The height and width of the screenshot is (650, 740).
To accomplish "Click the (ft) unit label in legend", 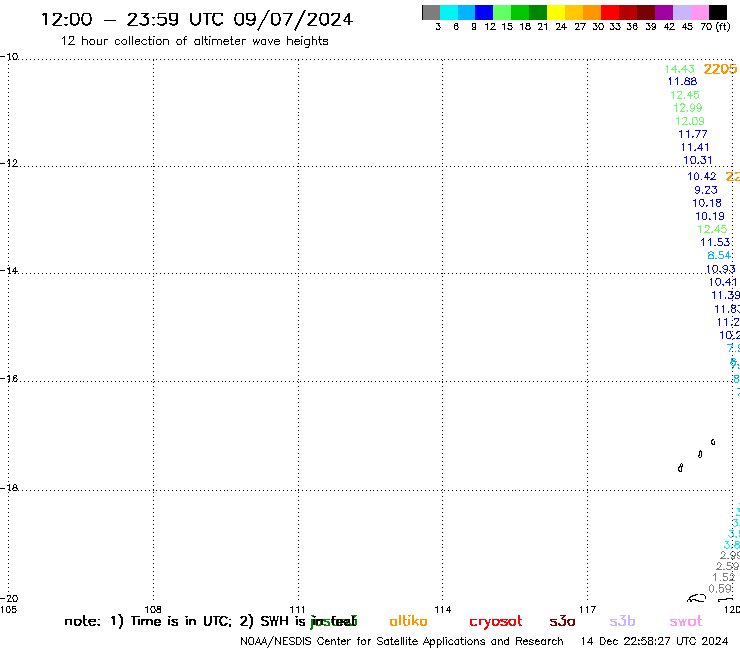I will pos(723,27).
